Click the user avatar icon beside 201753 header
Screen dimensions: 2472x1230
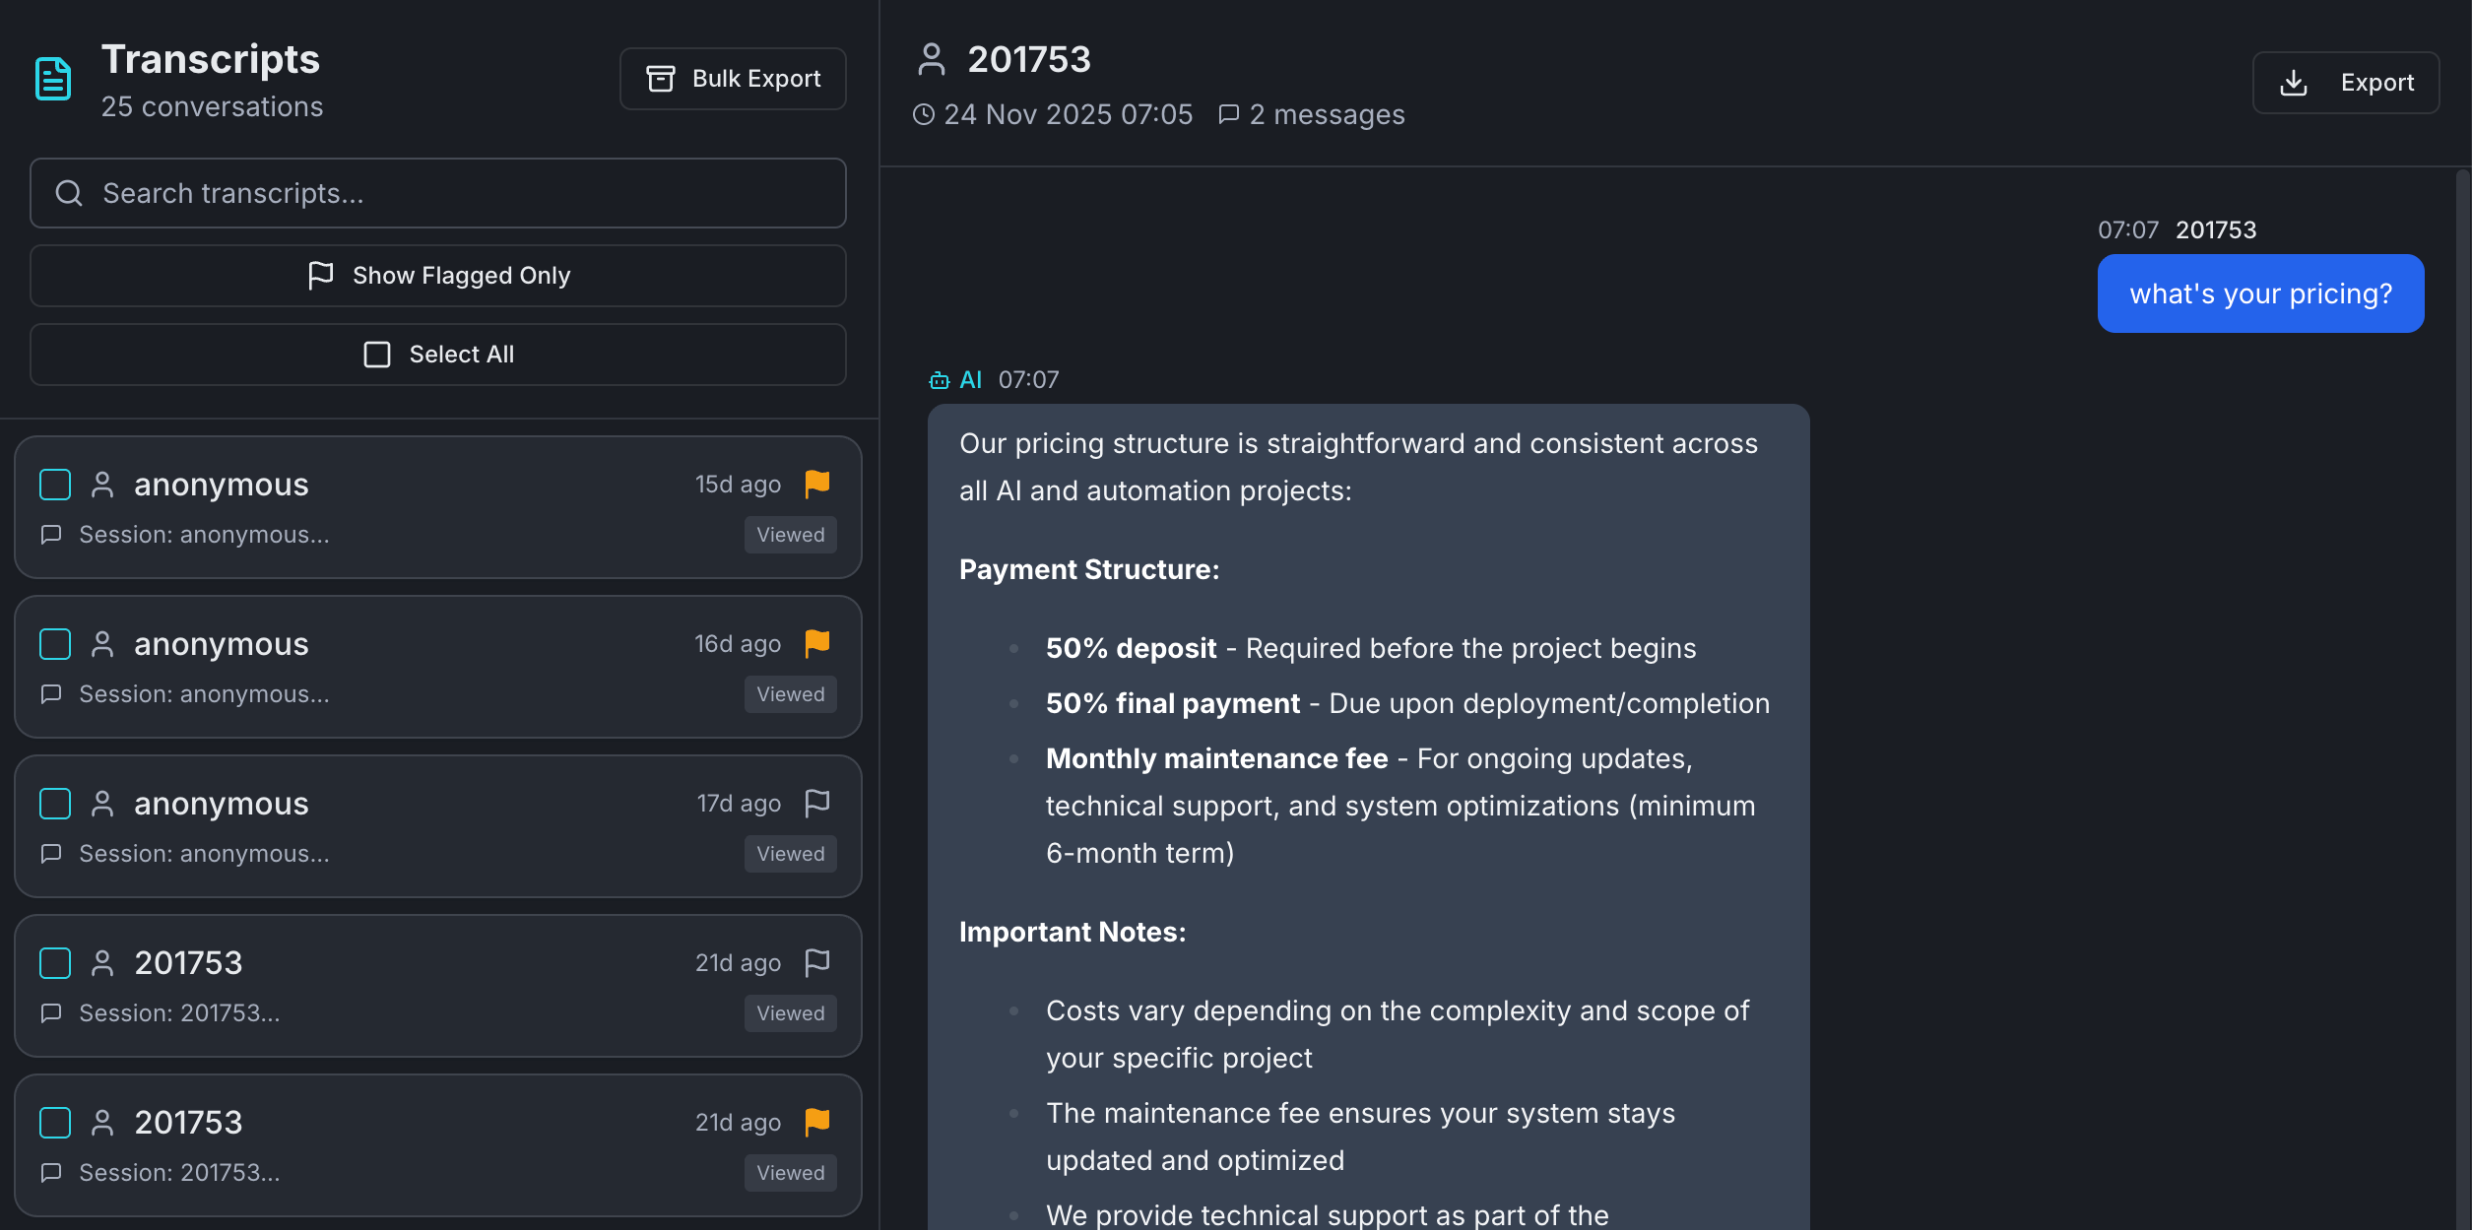point(932,60)
